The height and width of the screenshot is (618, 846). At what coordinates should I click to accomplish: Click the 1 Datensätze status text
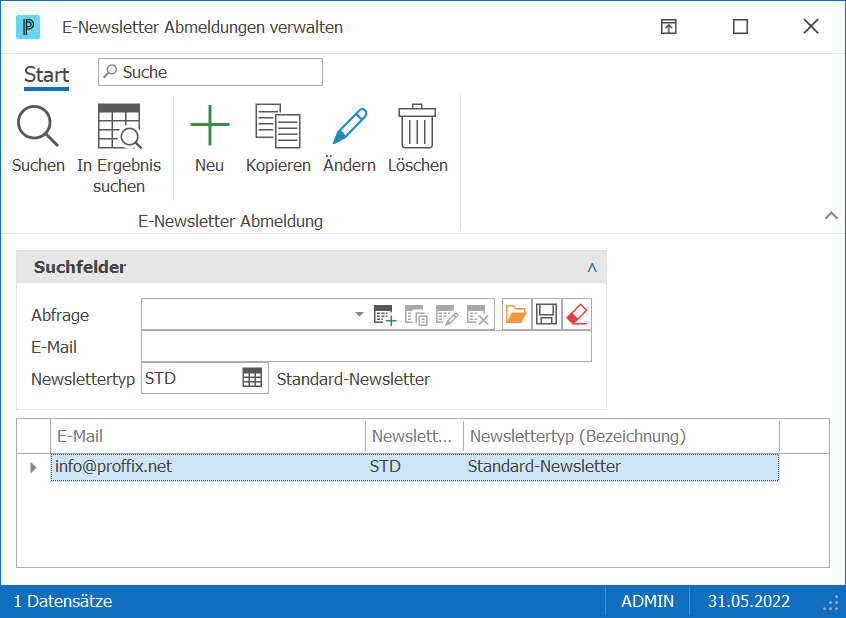[63, 601]
